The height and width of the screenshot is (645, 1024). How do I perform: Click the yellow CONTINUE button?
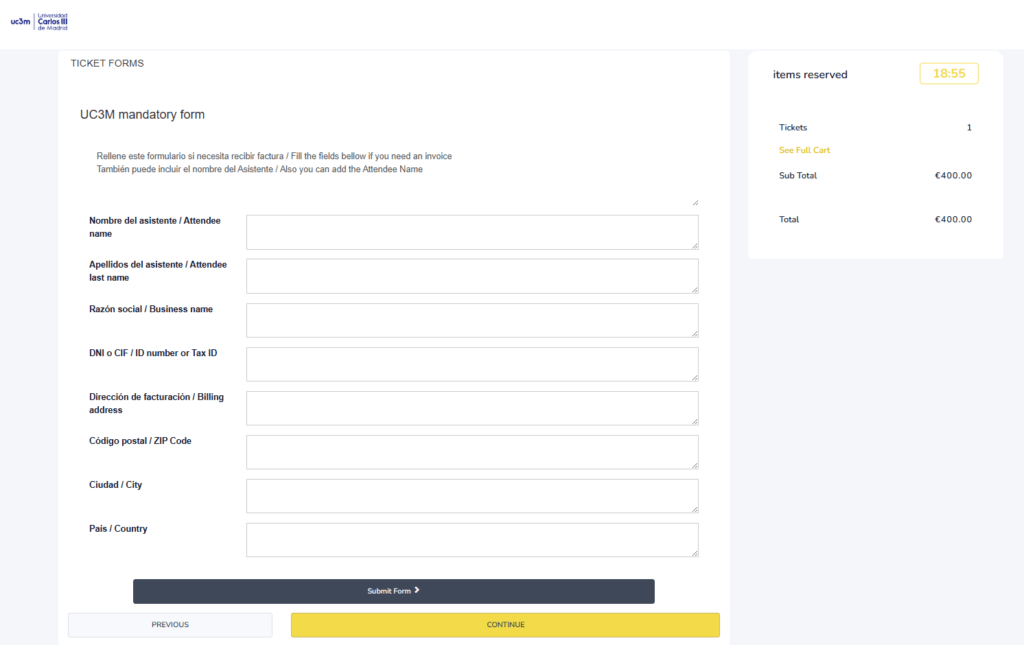coord(505,625)
